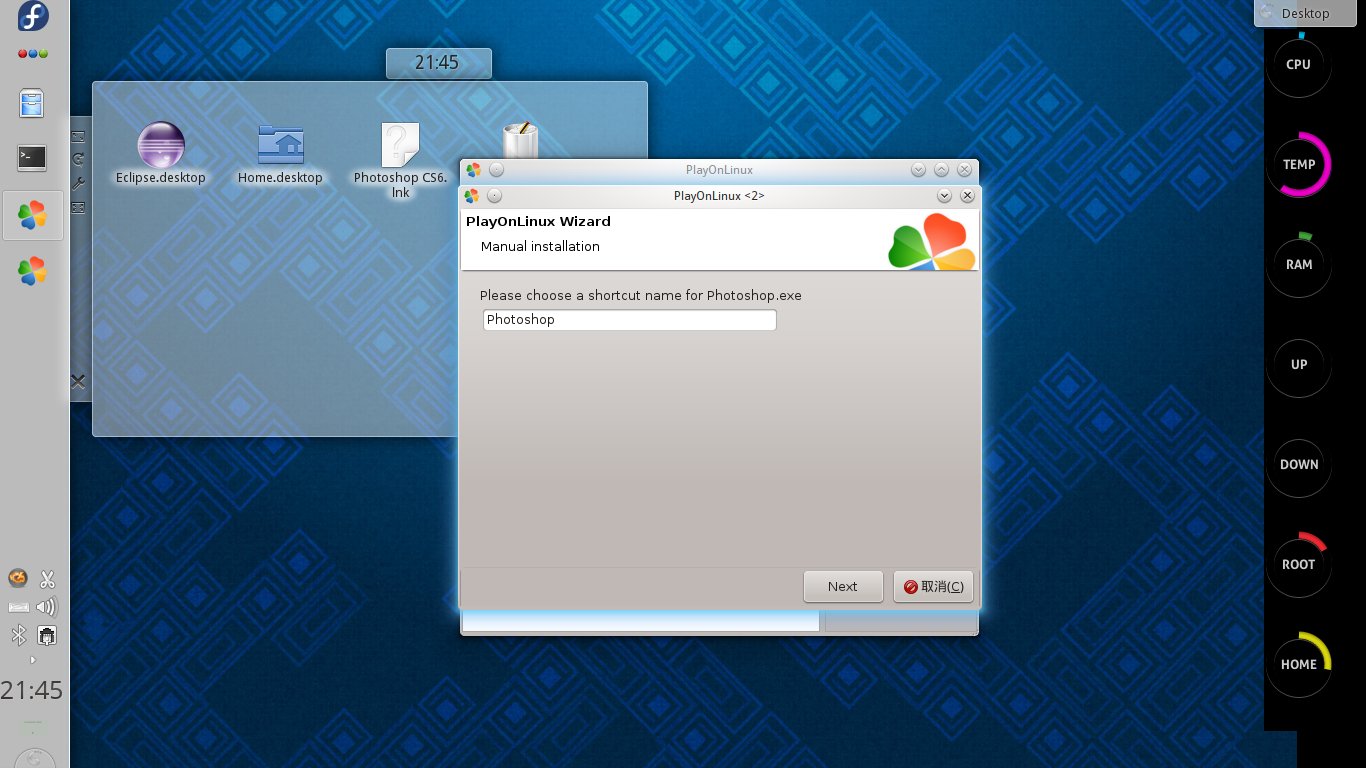The height and width of the screenshot is (768, 1366).
Task: Shade the PlayOnLinux <2> wizard window
Action: 944,196
